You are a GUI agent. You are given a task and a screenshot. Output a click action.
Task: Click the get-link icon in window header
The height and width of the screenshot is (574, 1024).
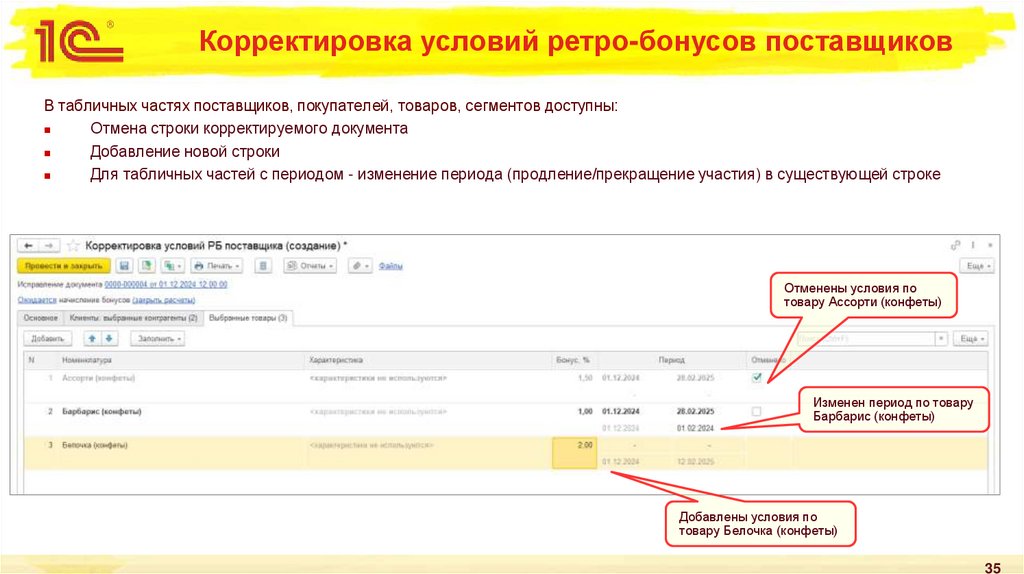[955, 246]
